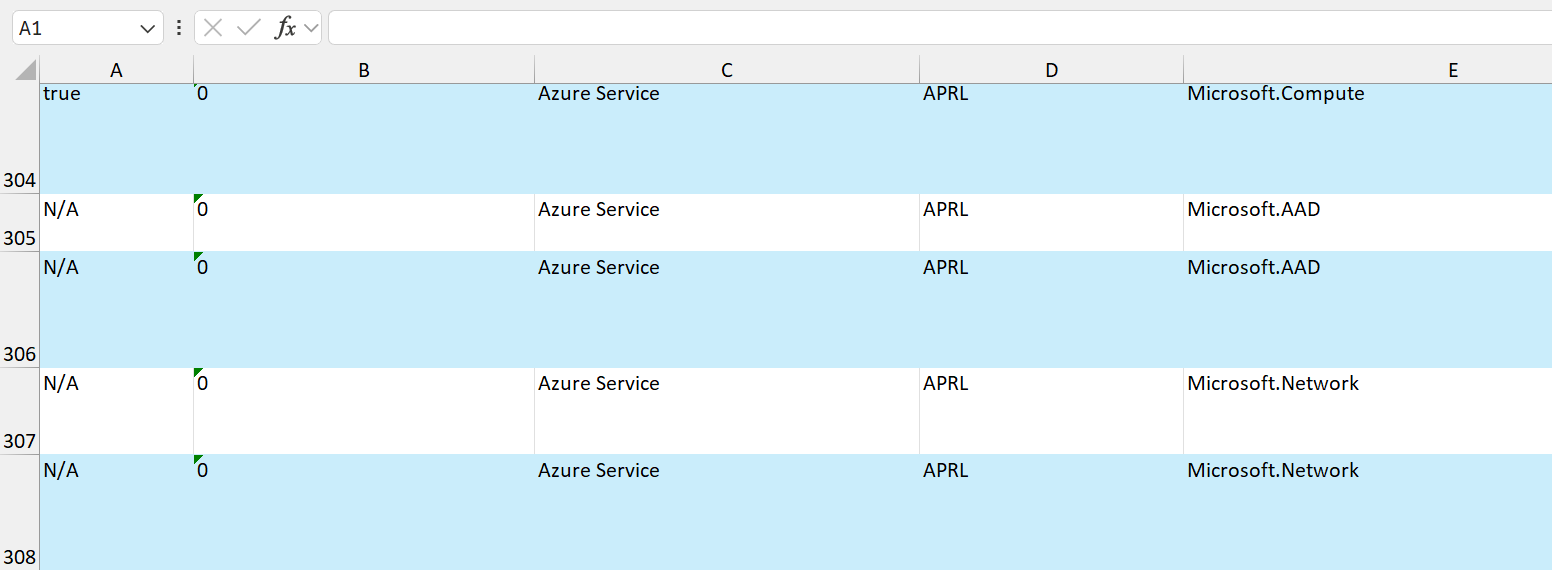
Task: Expand the chevron next to the fx button
Action: click(x=311, y=28)
